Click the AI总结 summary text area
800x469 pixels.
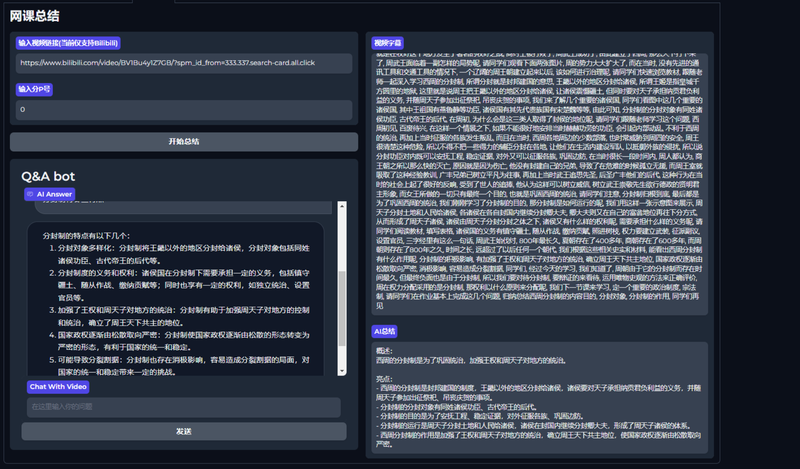tap(539, 398)
